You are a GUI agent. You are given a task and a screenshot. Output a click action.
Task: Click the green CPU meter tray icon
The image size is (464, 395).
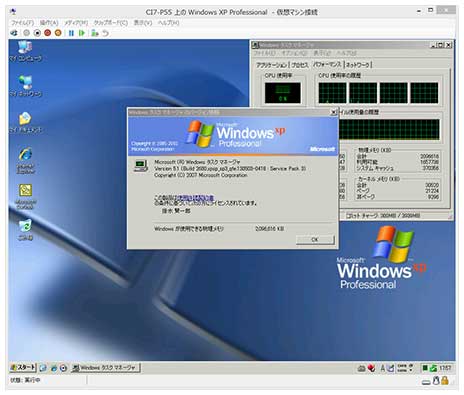coord(425,368)
